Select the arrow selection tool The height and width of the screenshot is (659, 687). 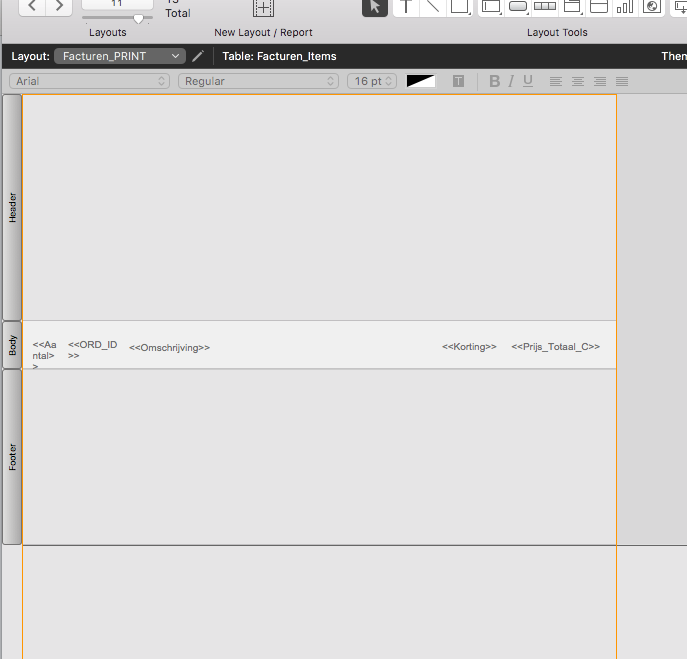point(374,7)
